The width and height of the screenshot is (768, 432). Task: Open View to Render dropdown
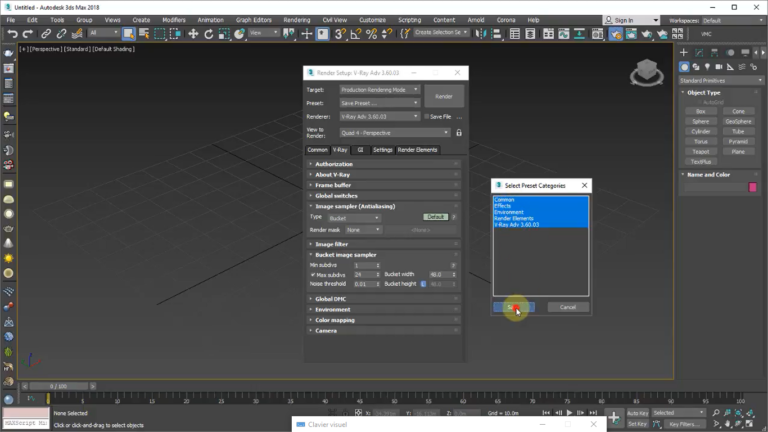395,133
